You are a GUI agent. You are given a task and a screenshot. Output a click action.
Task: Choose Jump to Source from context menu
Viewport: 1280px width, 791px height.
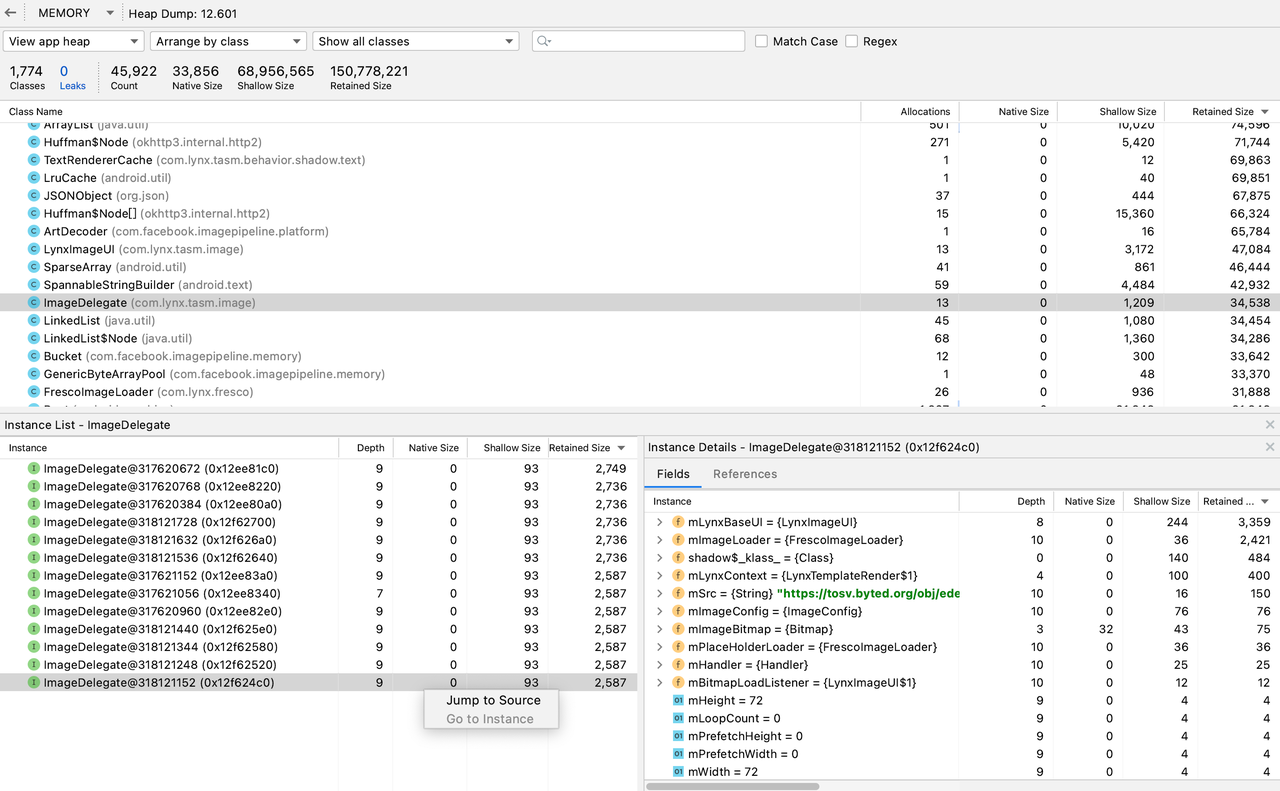(493, 700)
